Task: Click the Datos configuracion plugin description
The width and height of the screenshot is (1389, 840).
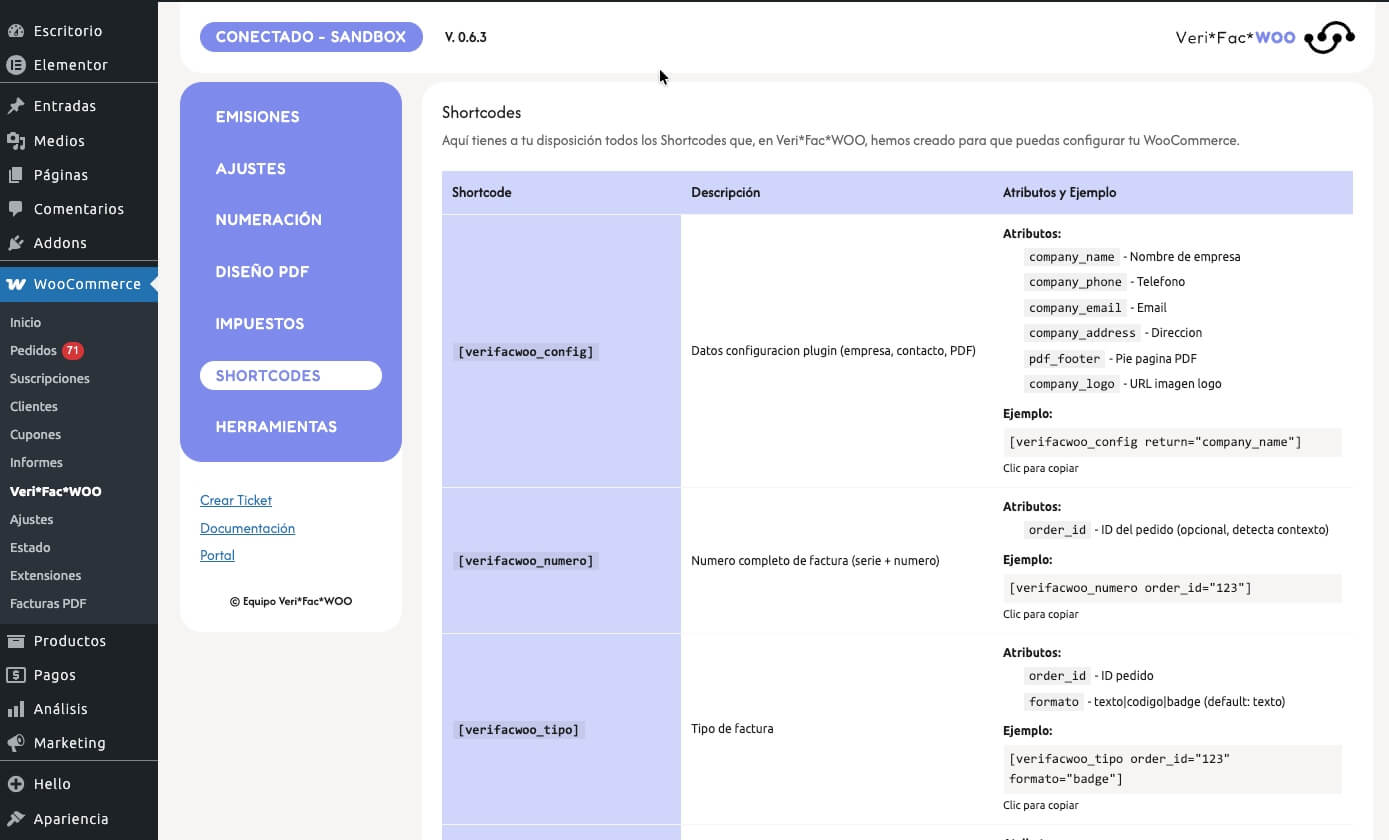Action: click(833, 351)
